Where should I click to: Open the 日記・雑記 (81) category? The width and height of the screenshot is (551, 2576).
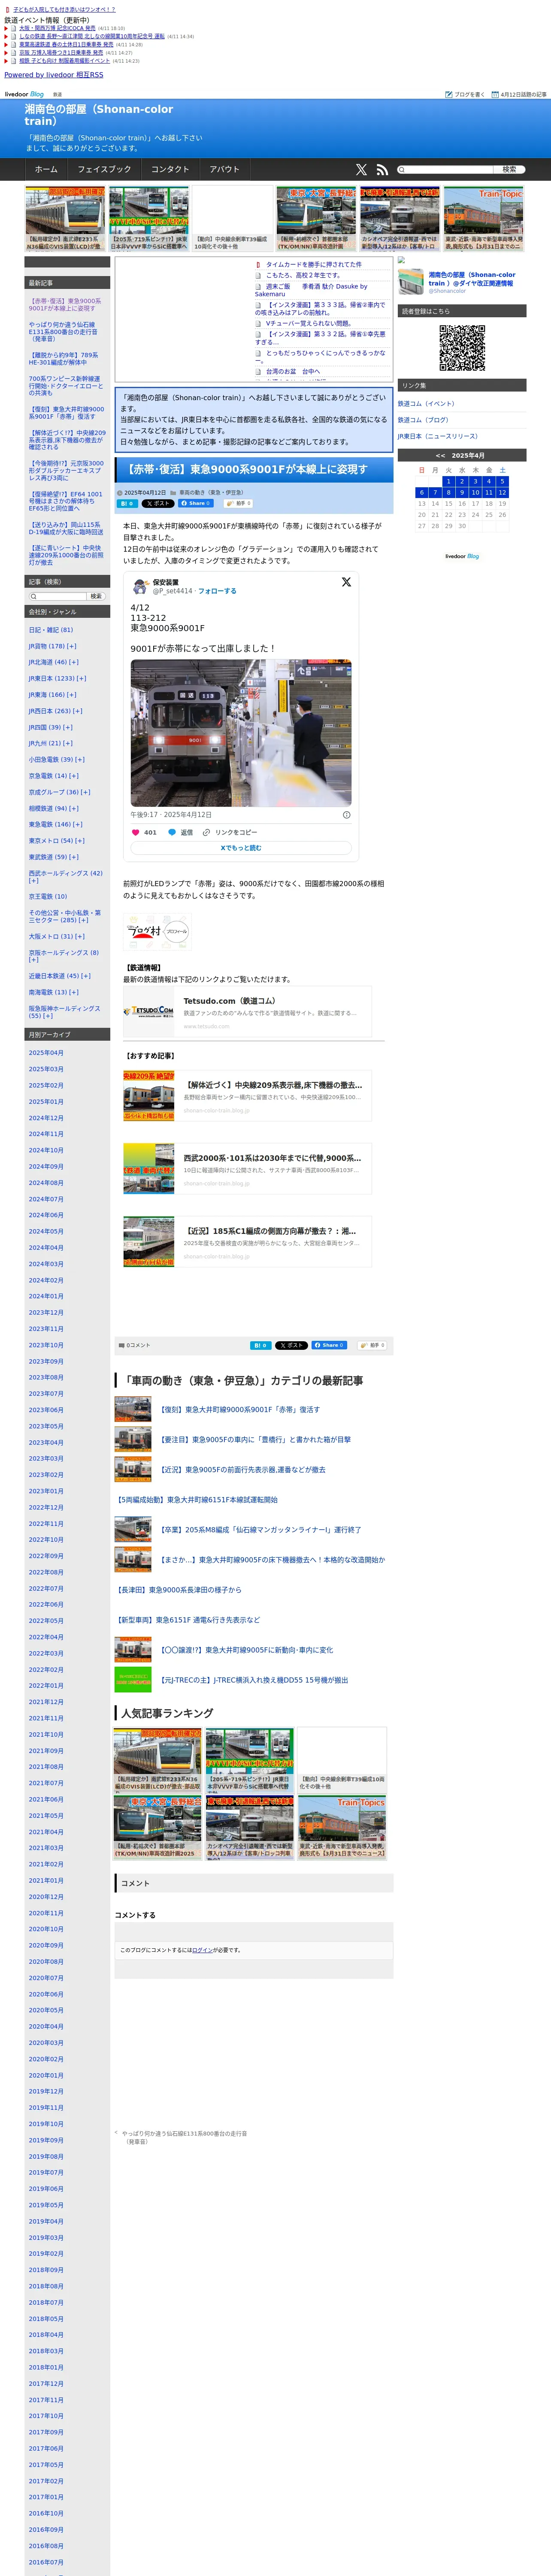pos(51,630)
